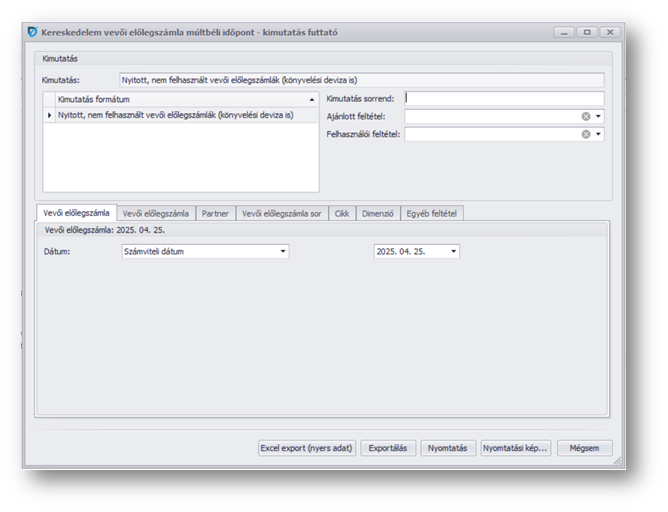Go to the Dimenzió tab
Image resolution: width=668 pixels, height=512 pixels.
tap(377, 213)
